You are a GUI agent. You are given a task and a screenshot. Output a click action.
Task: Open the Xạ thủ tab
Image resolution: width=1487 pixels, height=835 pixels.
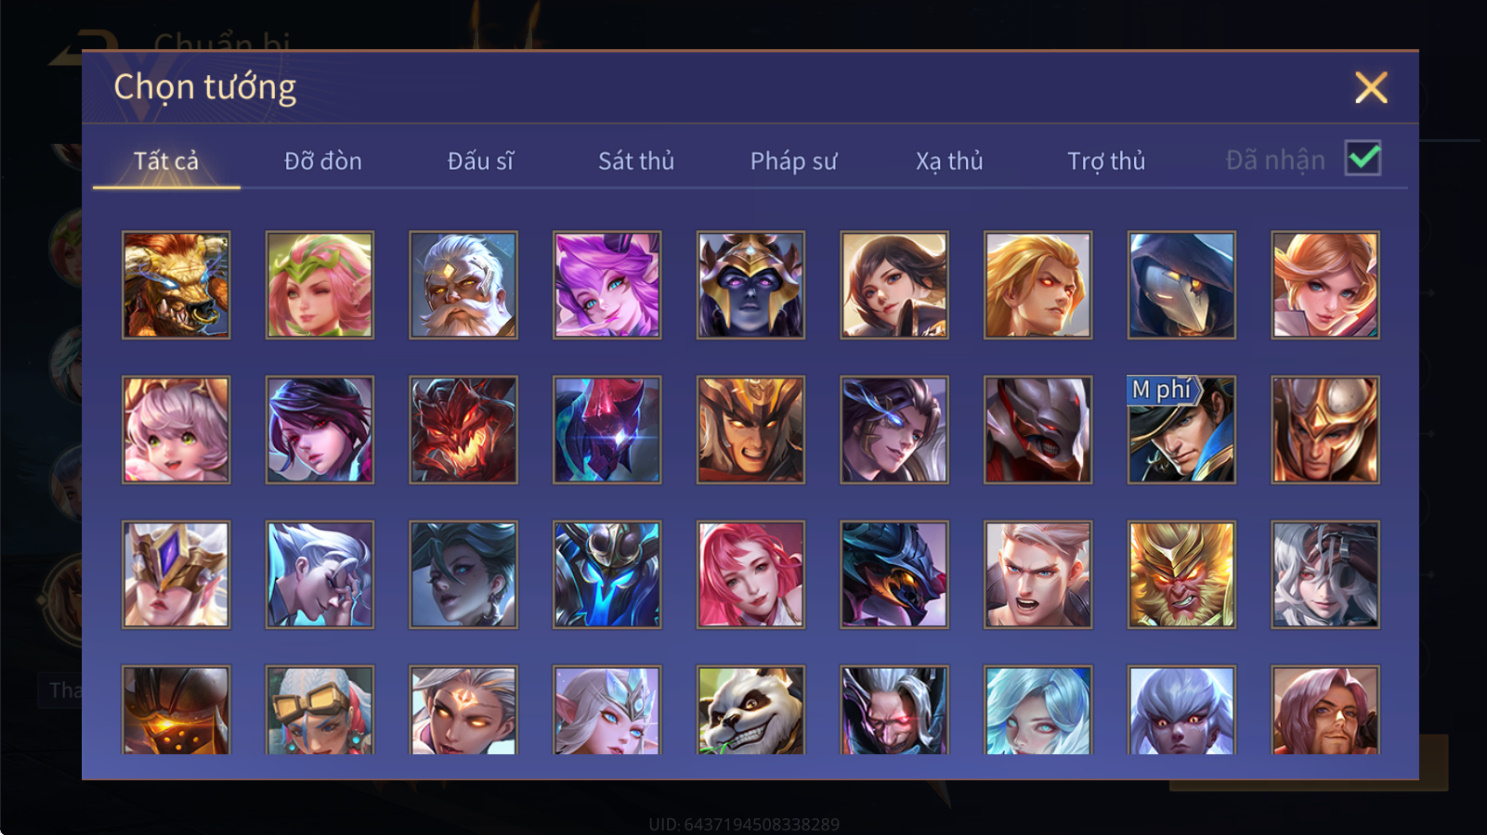[949, 161]
